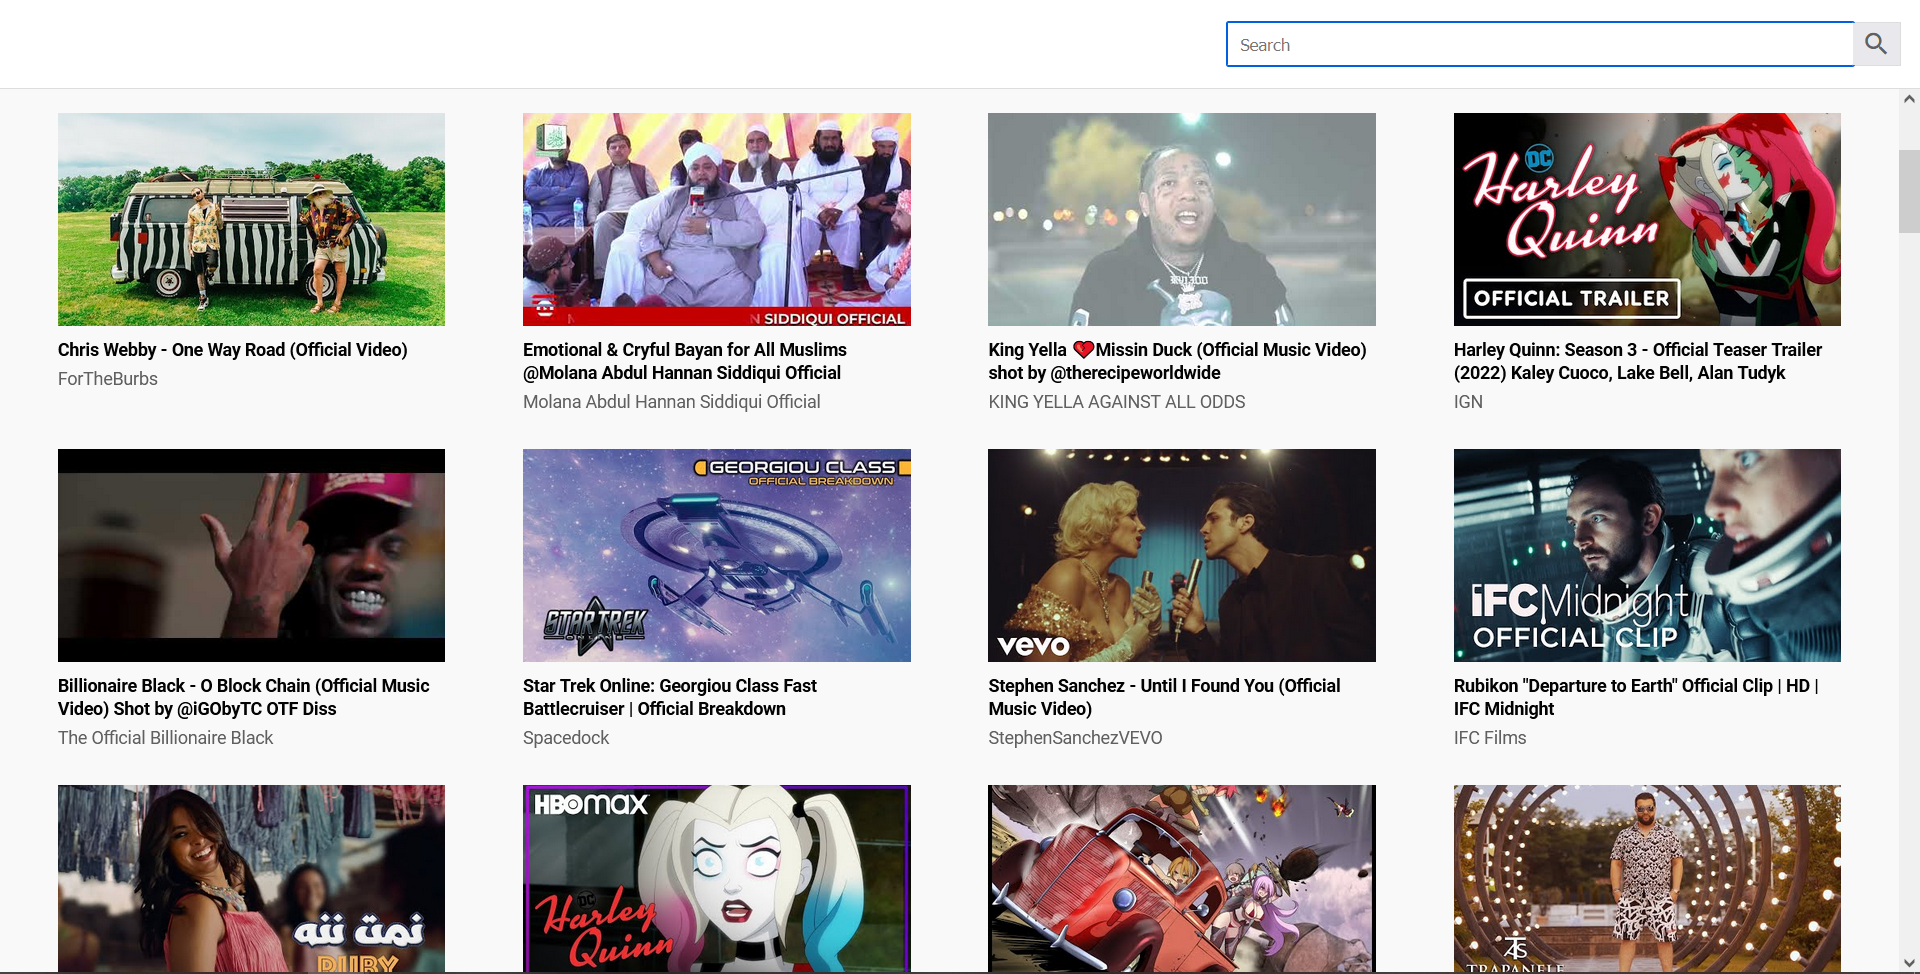
Task: Focus the Search input field
Action: pyautogui.click(x=1540, y=44)
